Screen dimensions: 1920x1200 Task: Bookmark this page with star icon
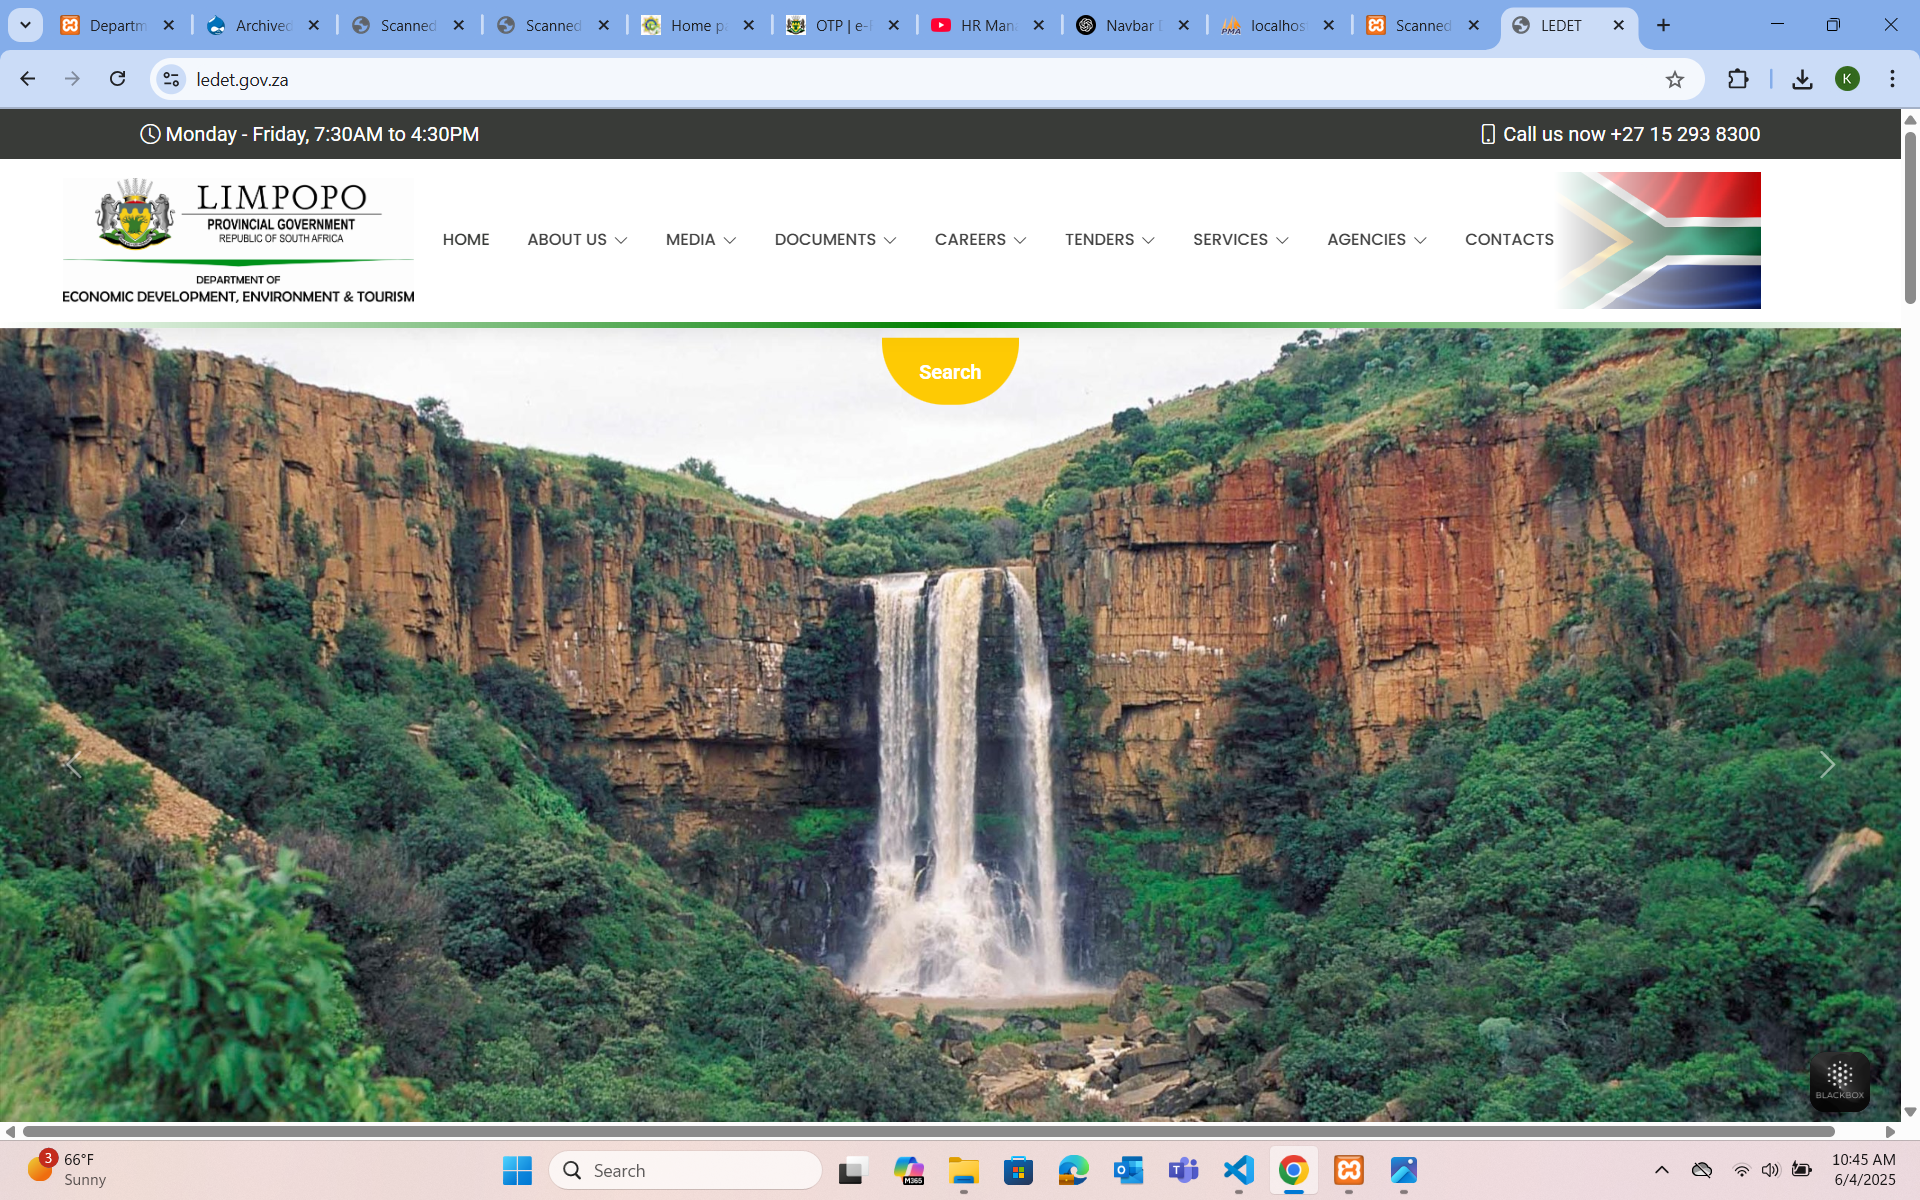coord(1675,80)
